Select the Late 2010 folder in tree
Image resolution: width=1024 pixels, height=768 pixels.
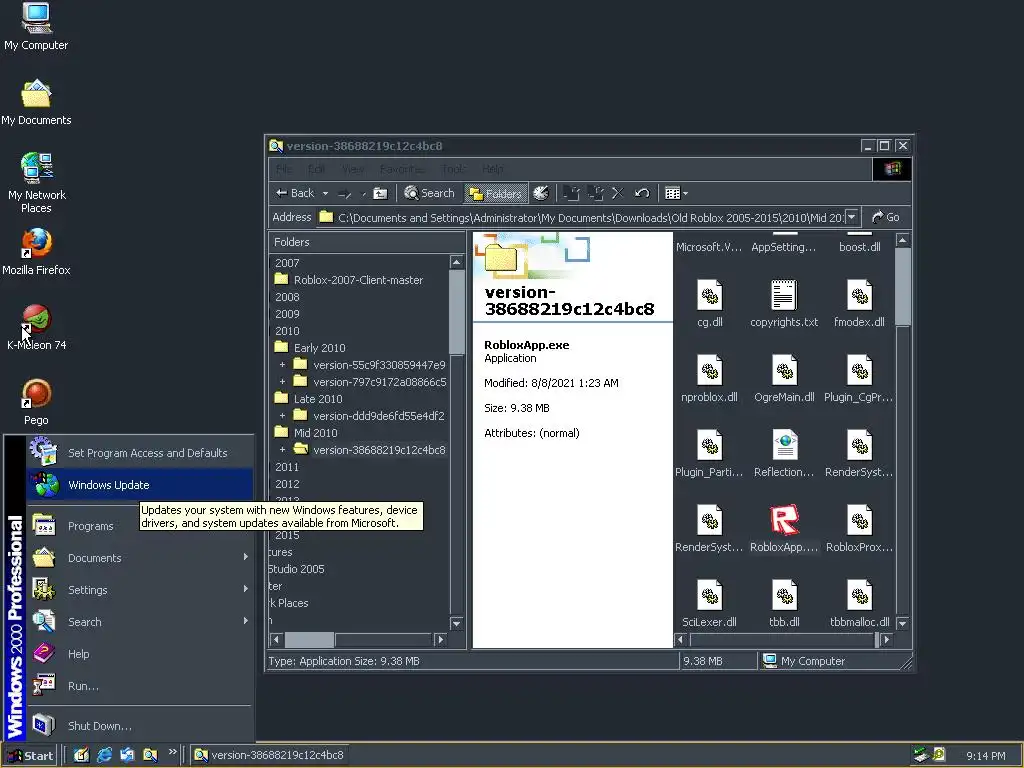[x=308, y=399]
